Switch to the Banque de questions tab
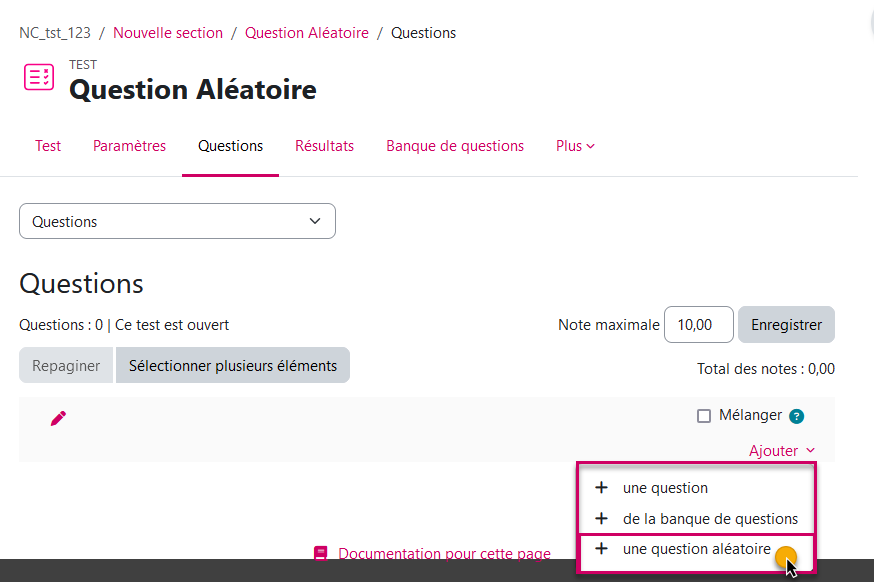Image resolution: width=874 pixels, height=582 pixels. [x=455, y=146]
